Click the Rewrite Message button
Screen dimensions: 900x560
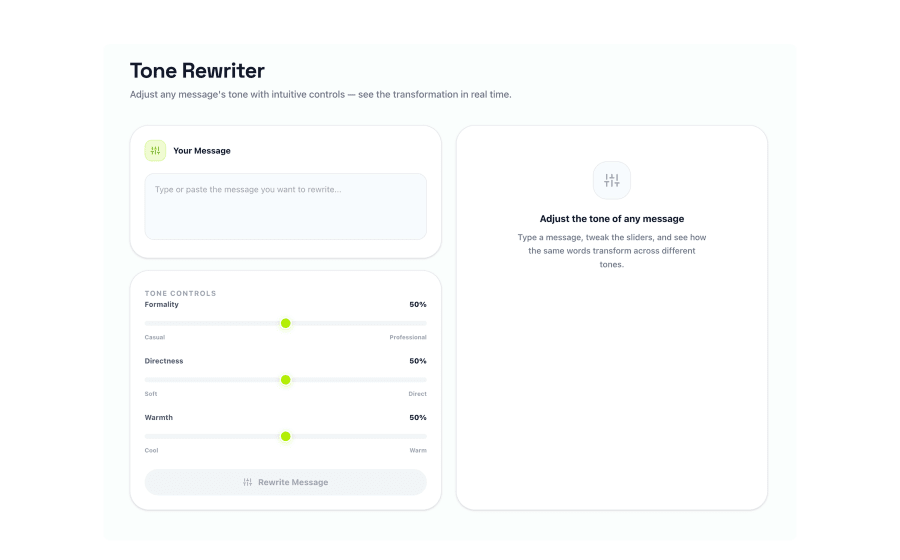click(285, 482)
